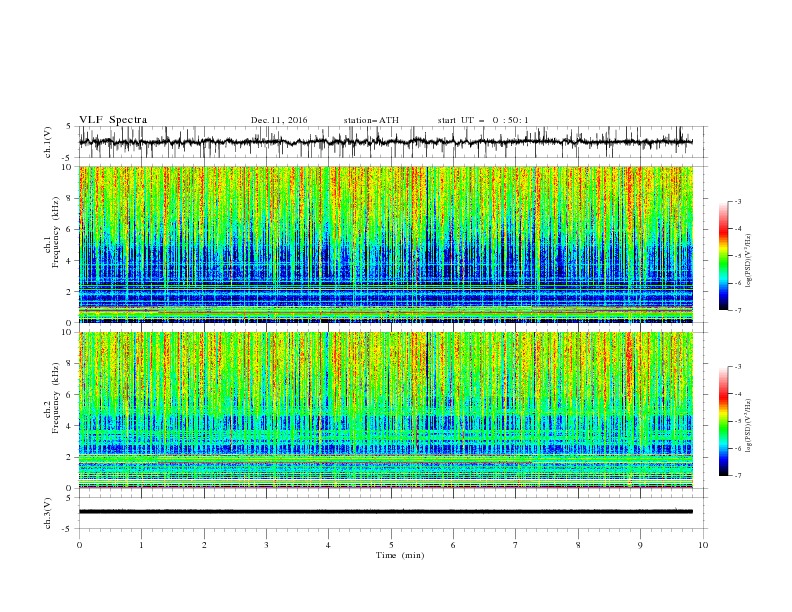This screenshot has width=792, height=612.
Task: Click the ch.3 voltage waveform trace
Action: point(386,512)
